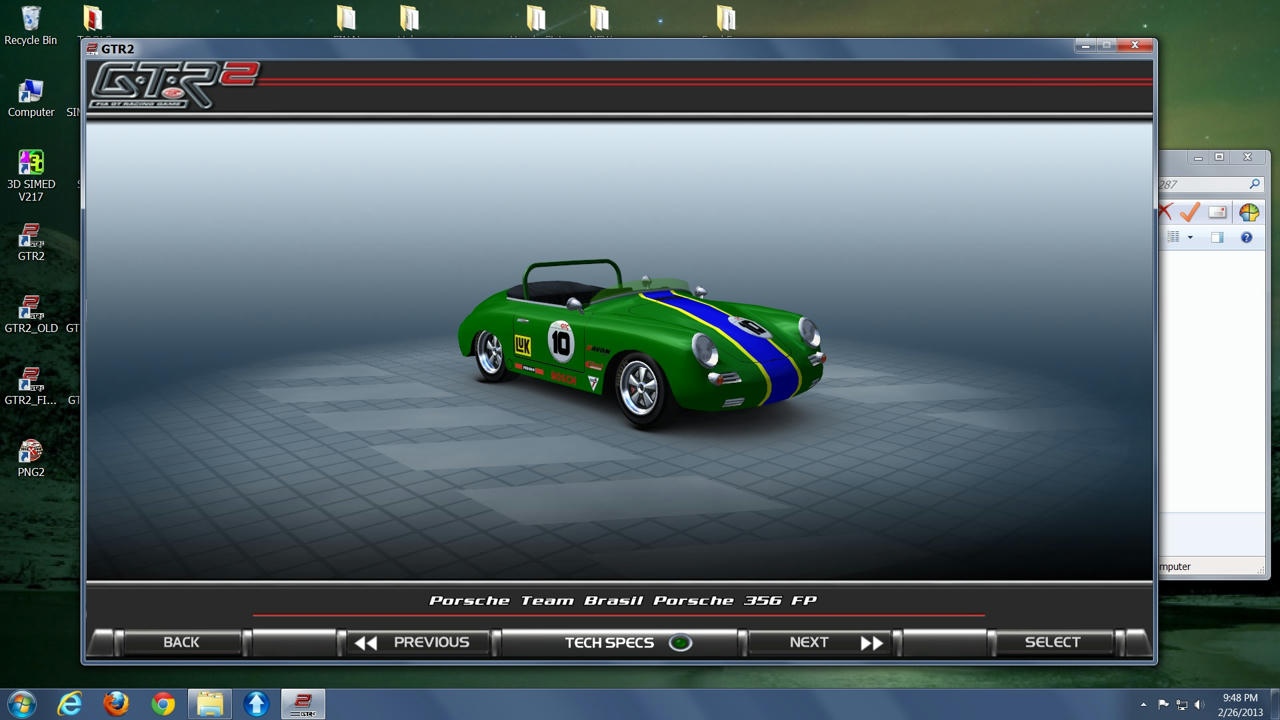Launch Google Chrome from the taskbar
Image resolution: width=1280 pixels, height=720 pixels.
coord(163,704)
